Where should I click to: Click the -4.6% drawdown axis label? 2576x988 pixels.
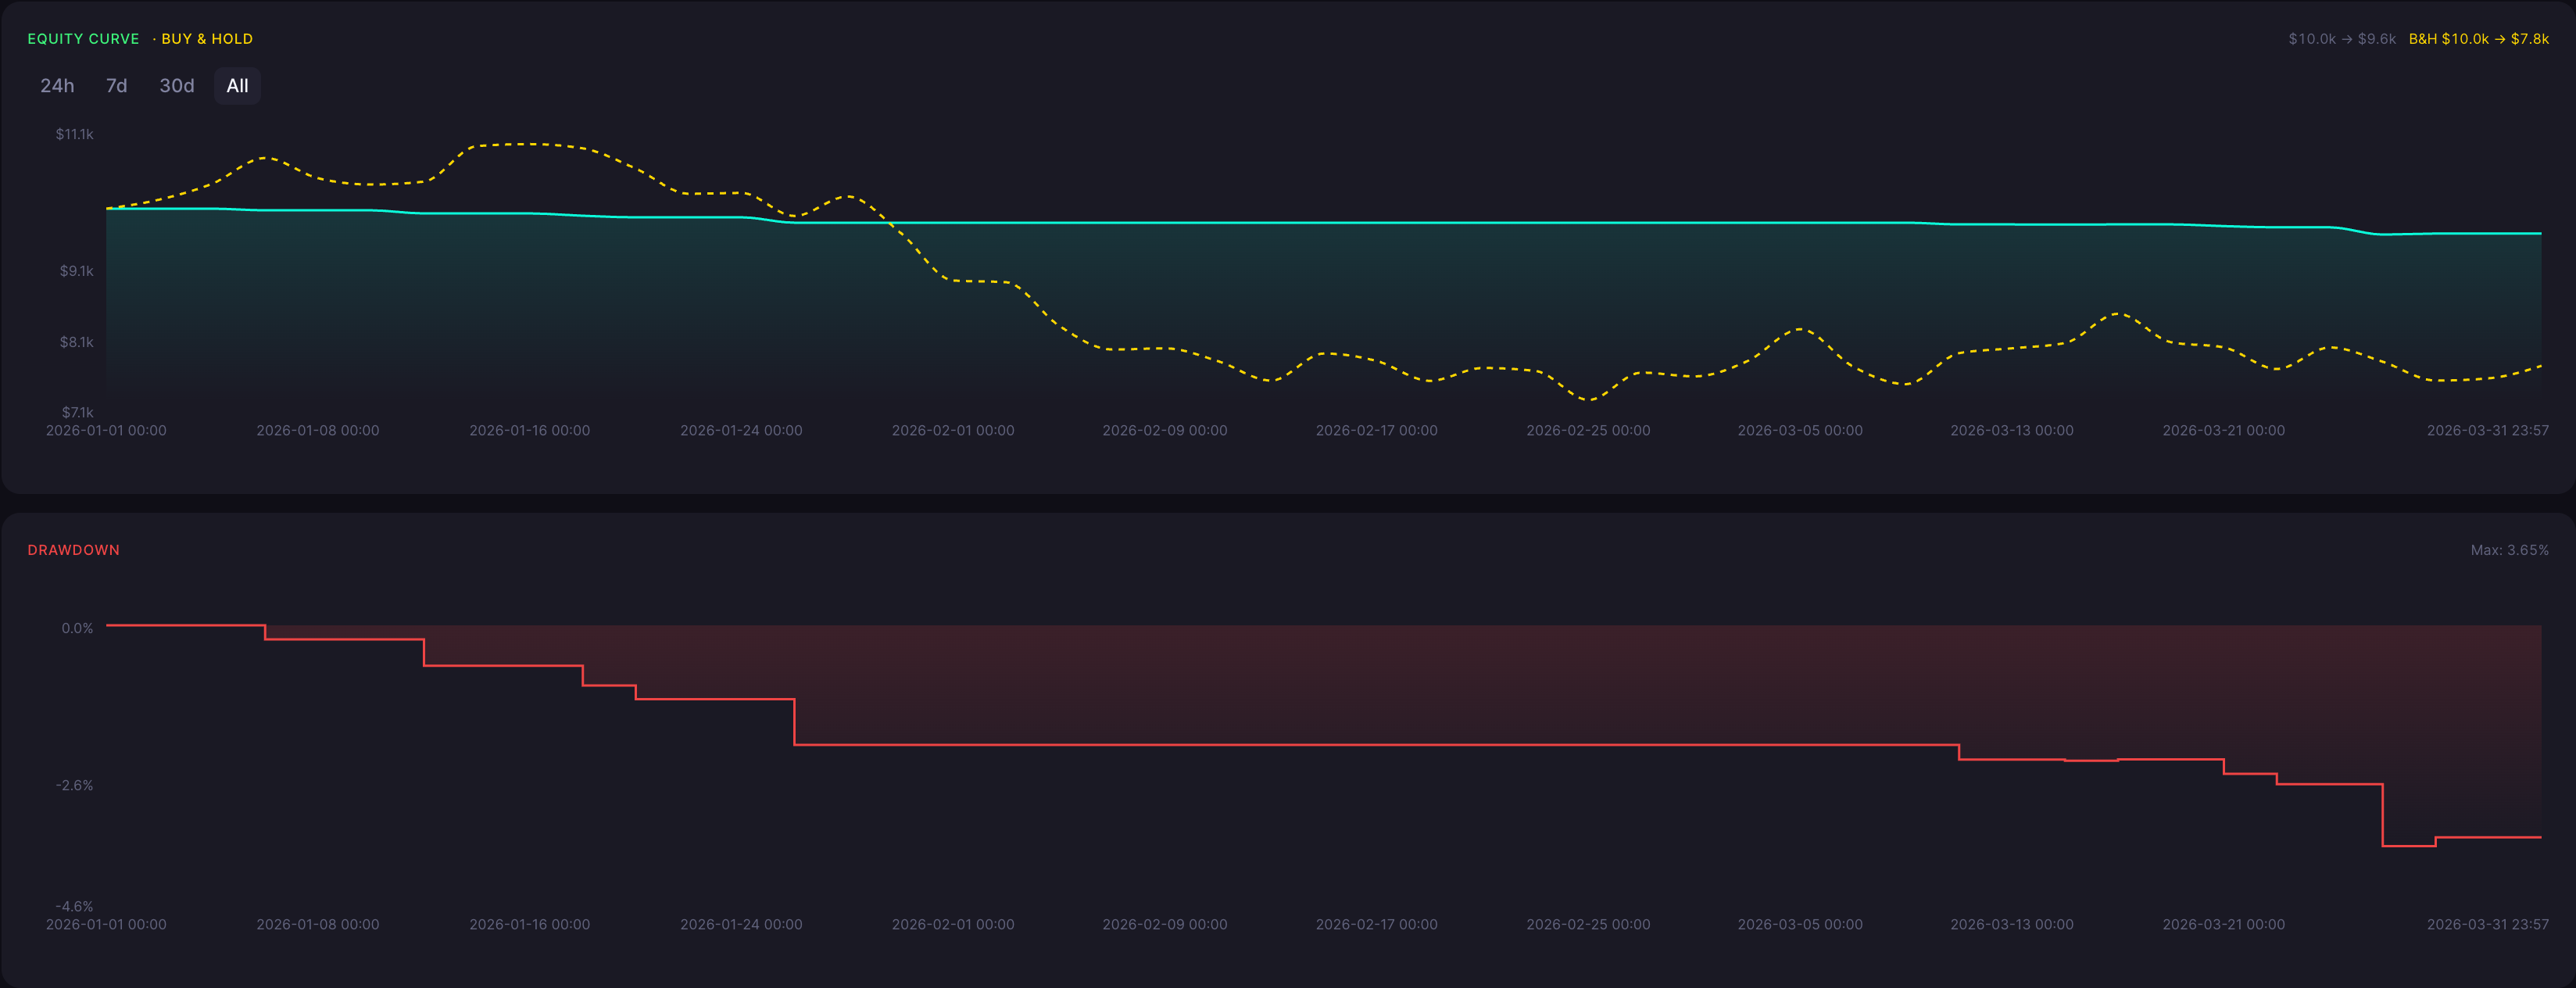[x=75, y=906]
